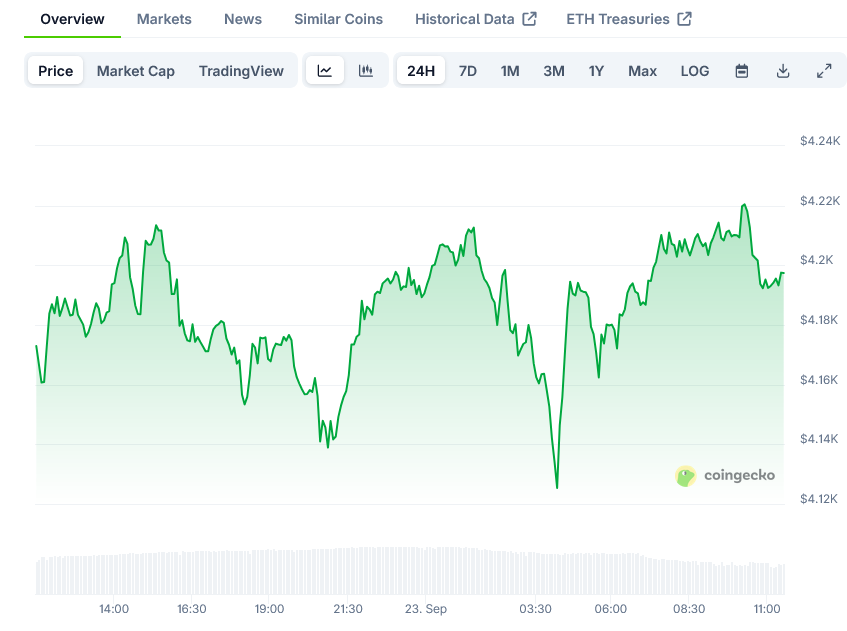Viewport: 847px width, 631px height.
Task: Open the News tab
Action: pos(243,19)
